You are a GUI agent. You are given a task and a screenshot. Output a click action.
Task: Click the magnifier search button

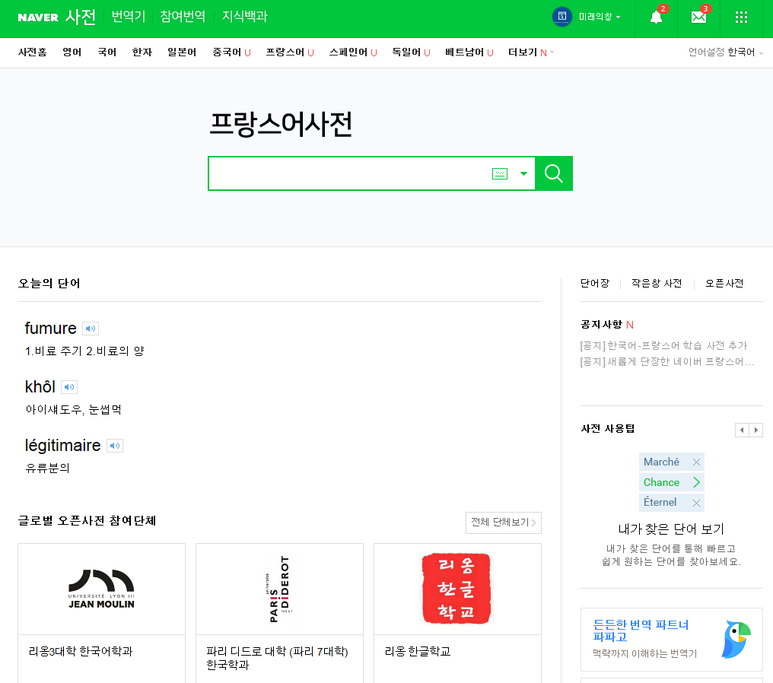554,174
